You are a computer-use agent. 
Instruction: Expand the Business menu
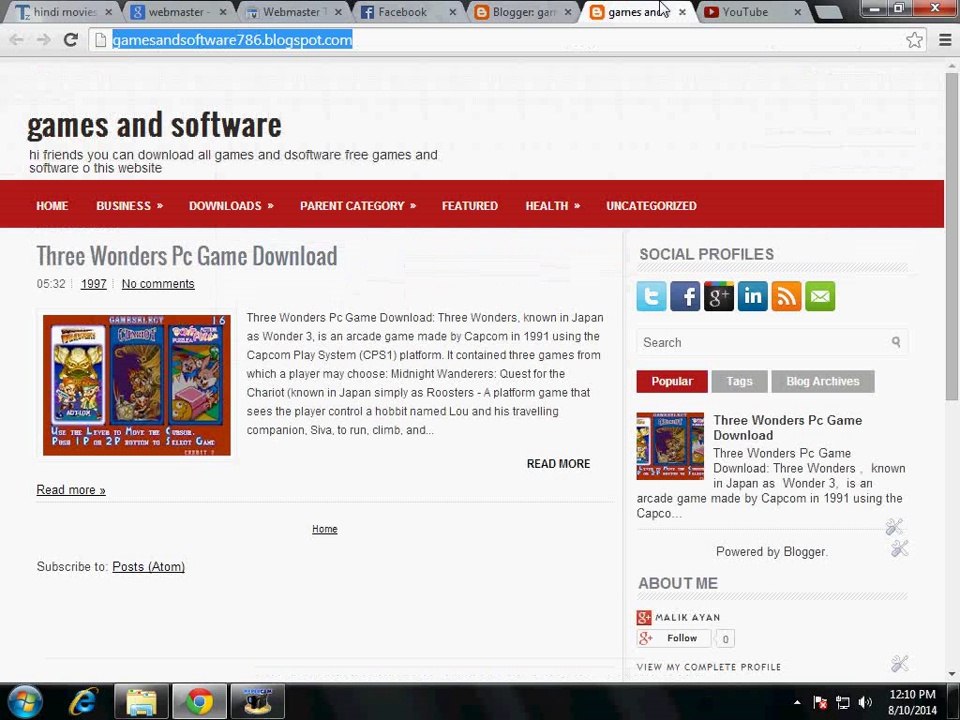[129, 206]
